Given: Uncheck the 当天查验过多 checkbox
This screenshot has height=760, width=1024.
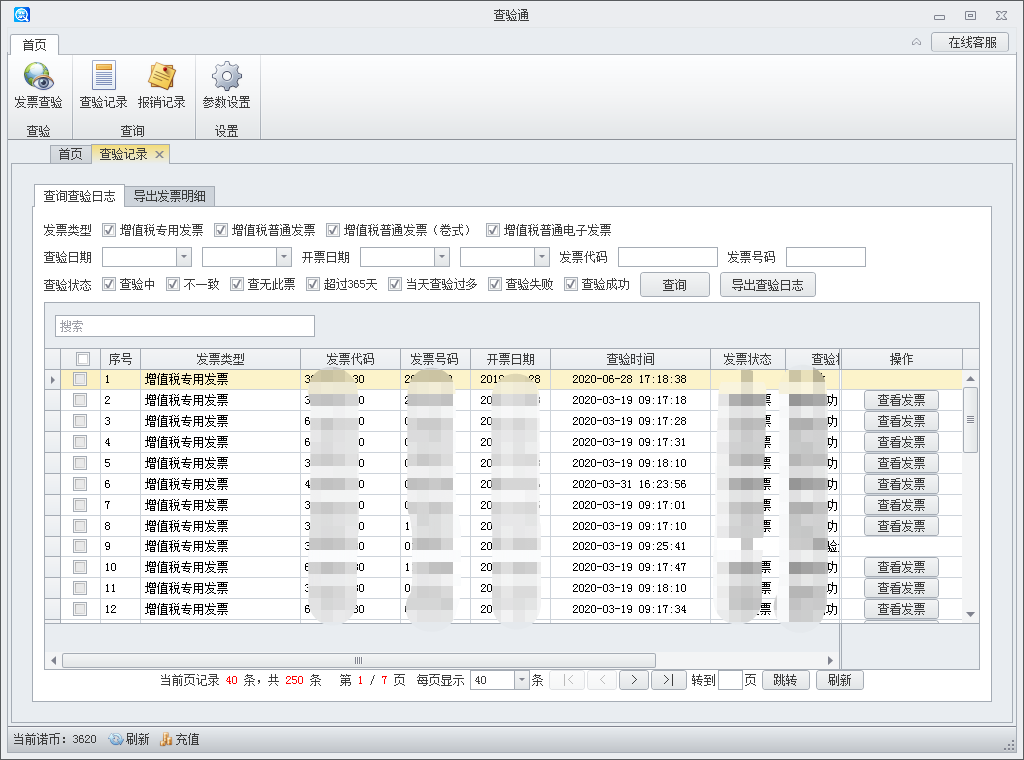Looking at the screenshot, I should tap(394, 284).
